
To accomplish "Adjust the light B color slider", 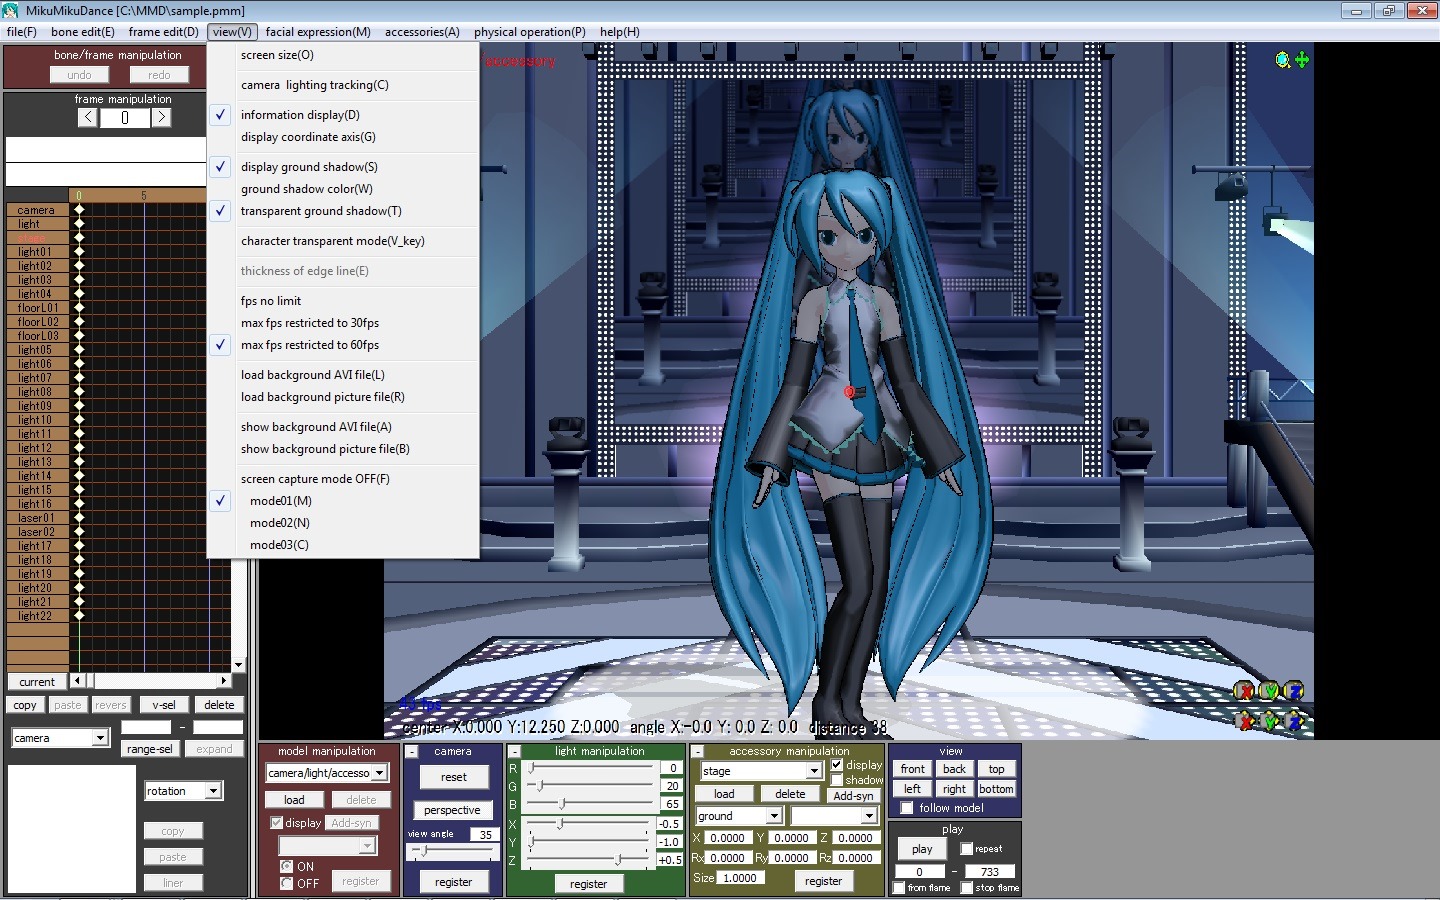I will point(562,804).
